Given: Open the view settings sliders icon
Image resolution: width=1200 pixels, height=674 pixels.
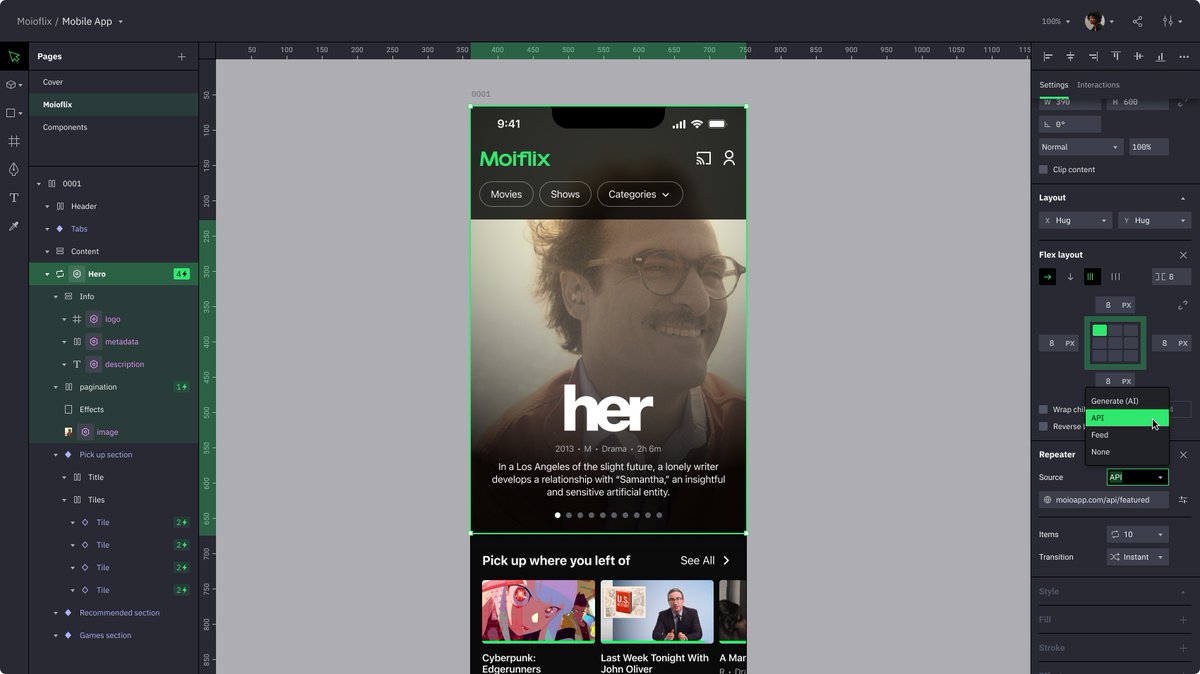Looking at the screenshot, I should pyautogui.click(x=1167, y=21).
